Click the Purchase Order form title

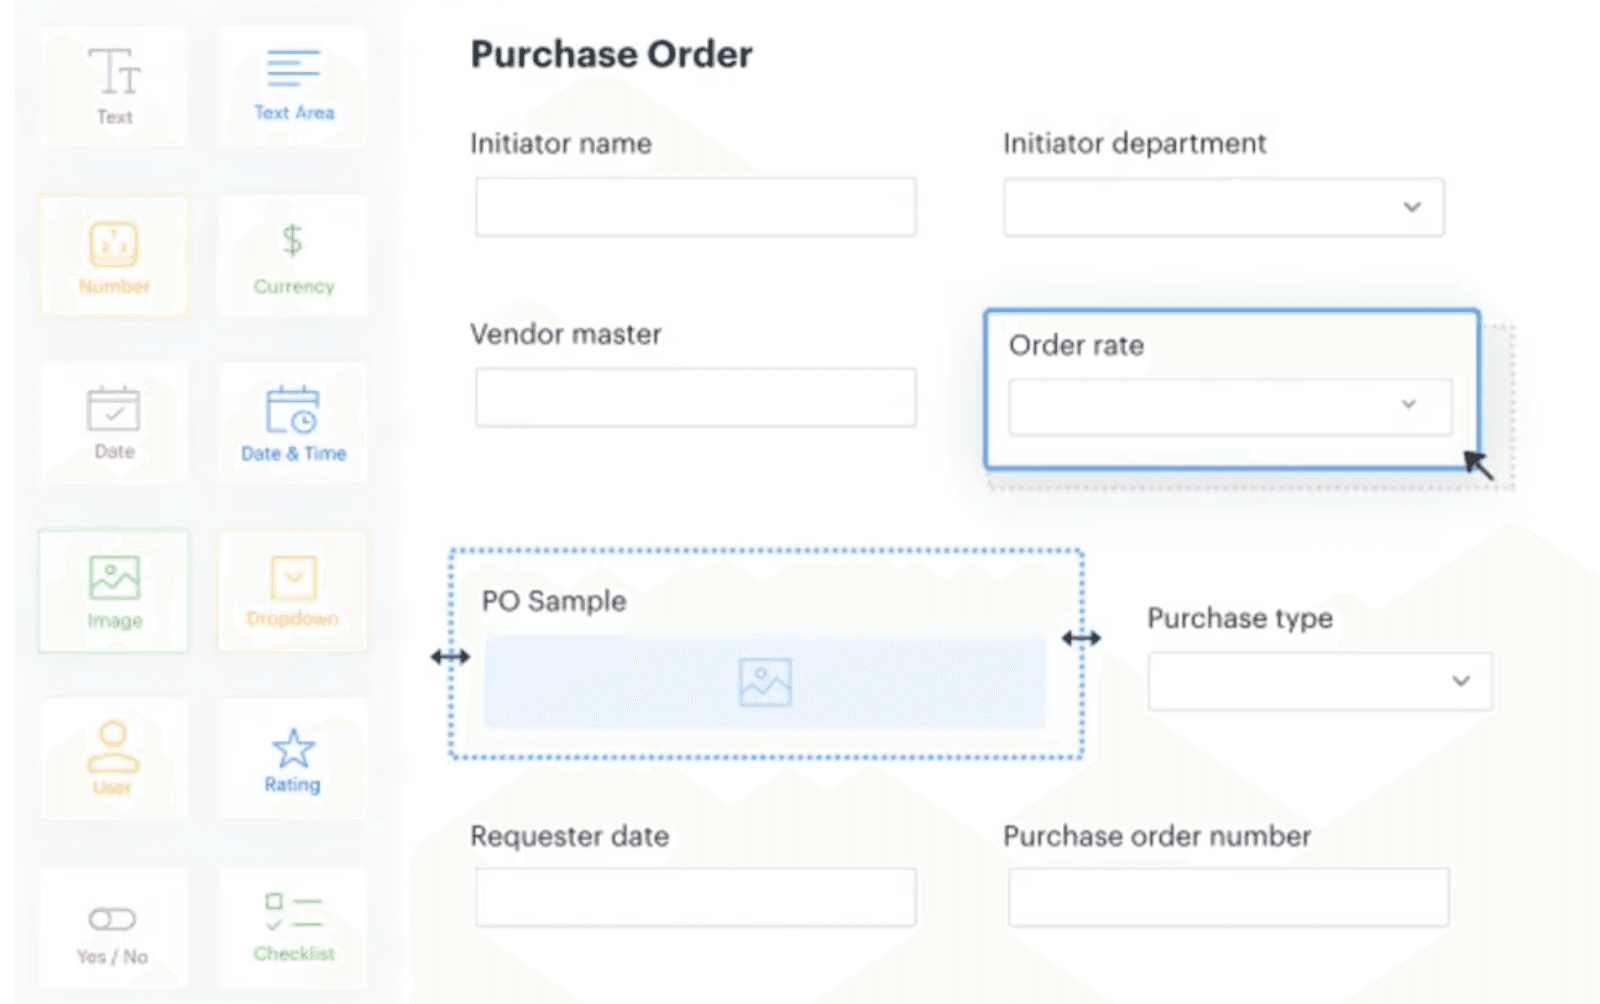pyautogui.click(x=611, y=55)
